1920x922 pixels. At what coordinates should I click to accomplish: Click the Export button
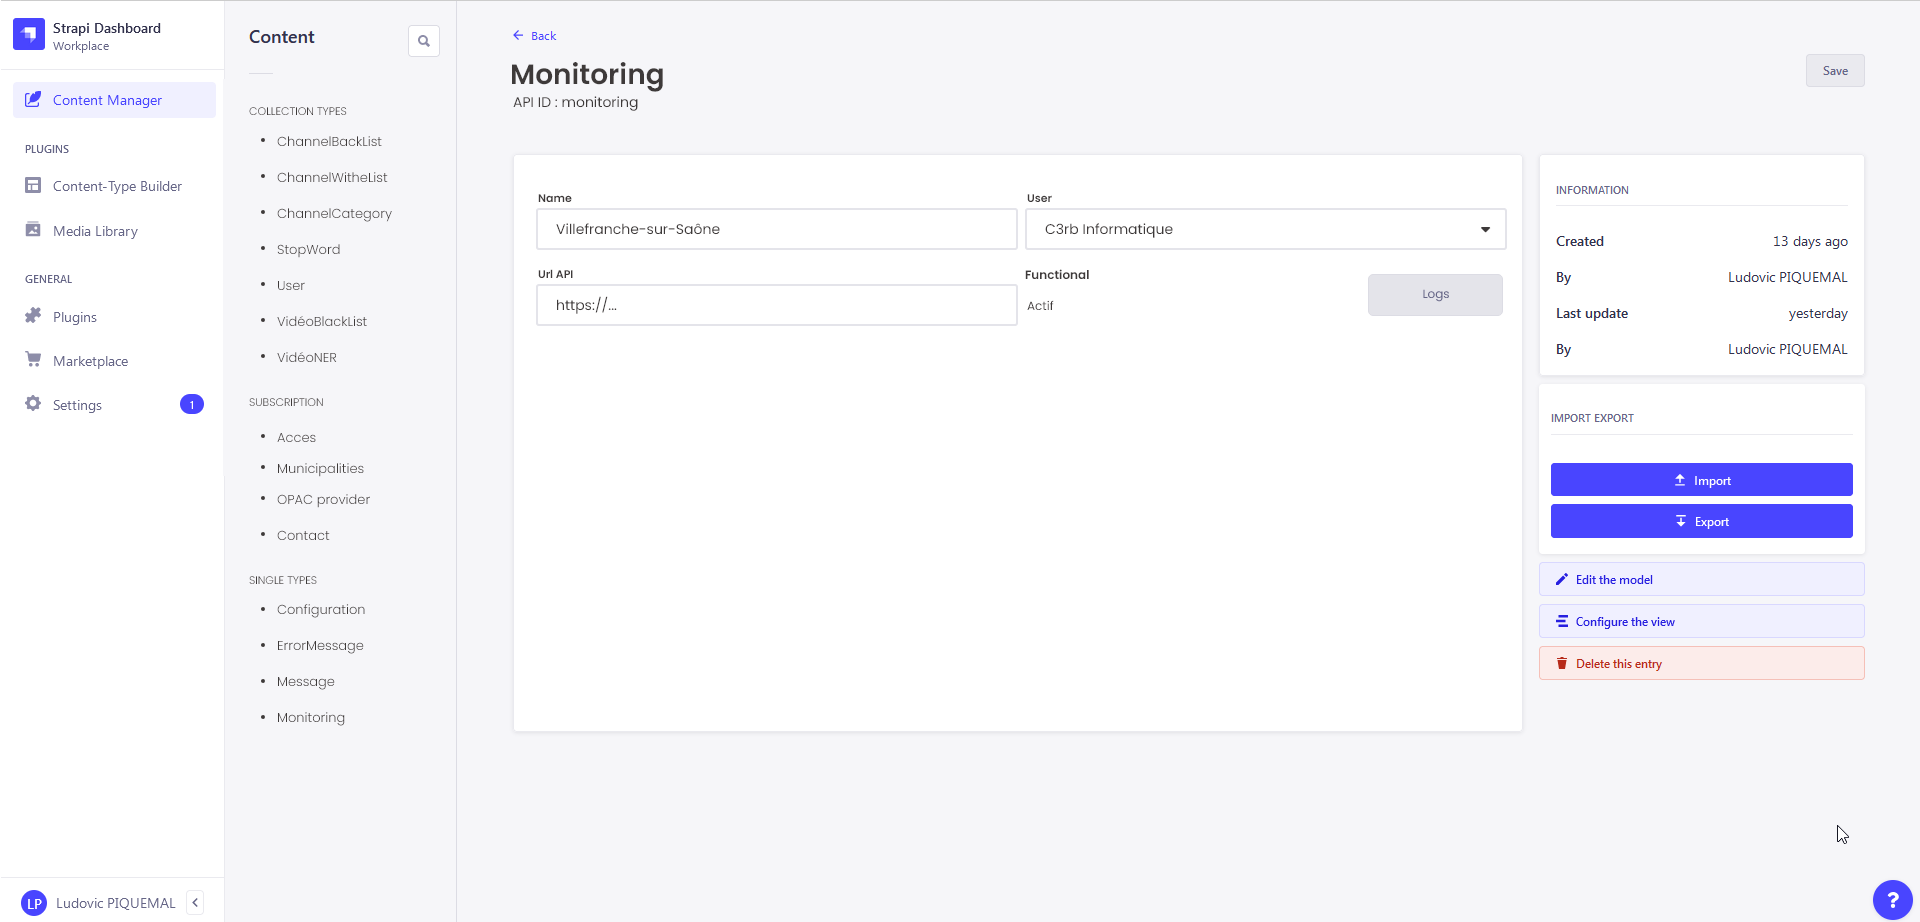[1701, 521]
